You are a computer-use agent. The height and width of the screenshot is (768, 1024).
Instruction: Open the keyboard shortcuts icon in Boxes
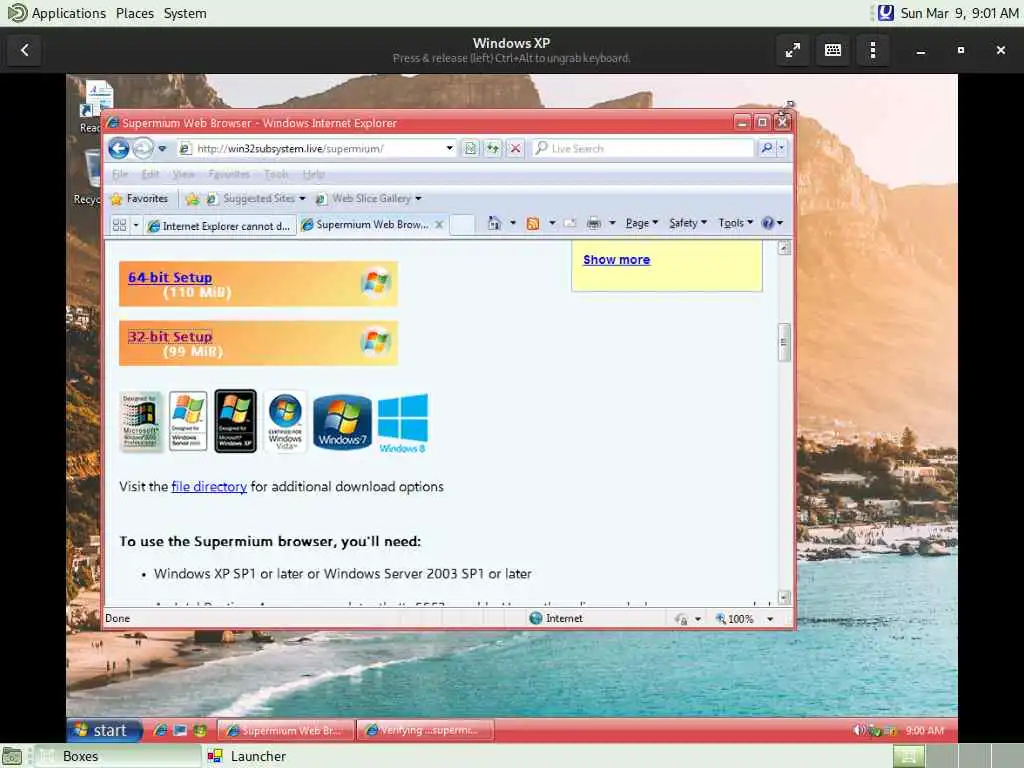[x=833, y=50]
